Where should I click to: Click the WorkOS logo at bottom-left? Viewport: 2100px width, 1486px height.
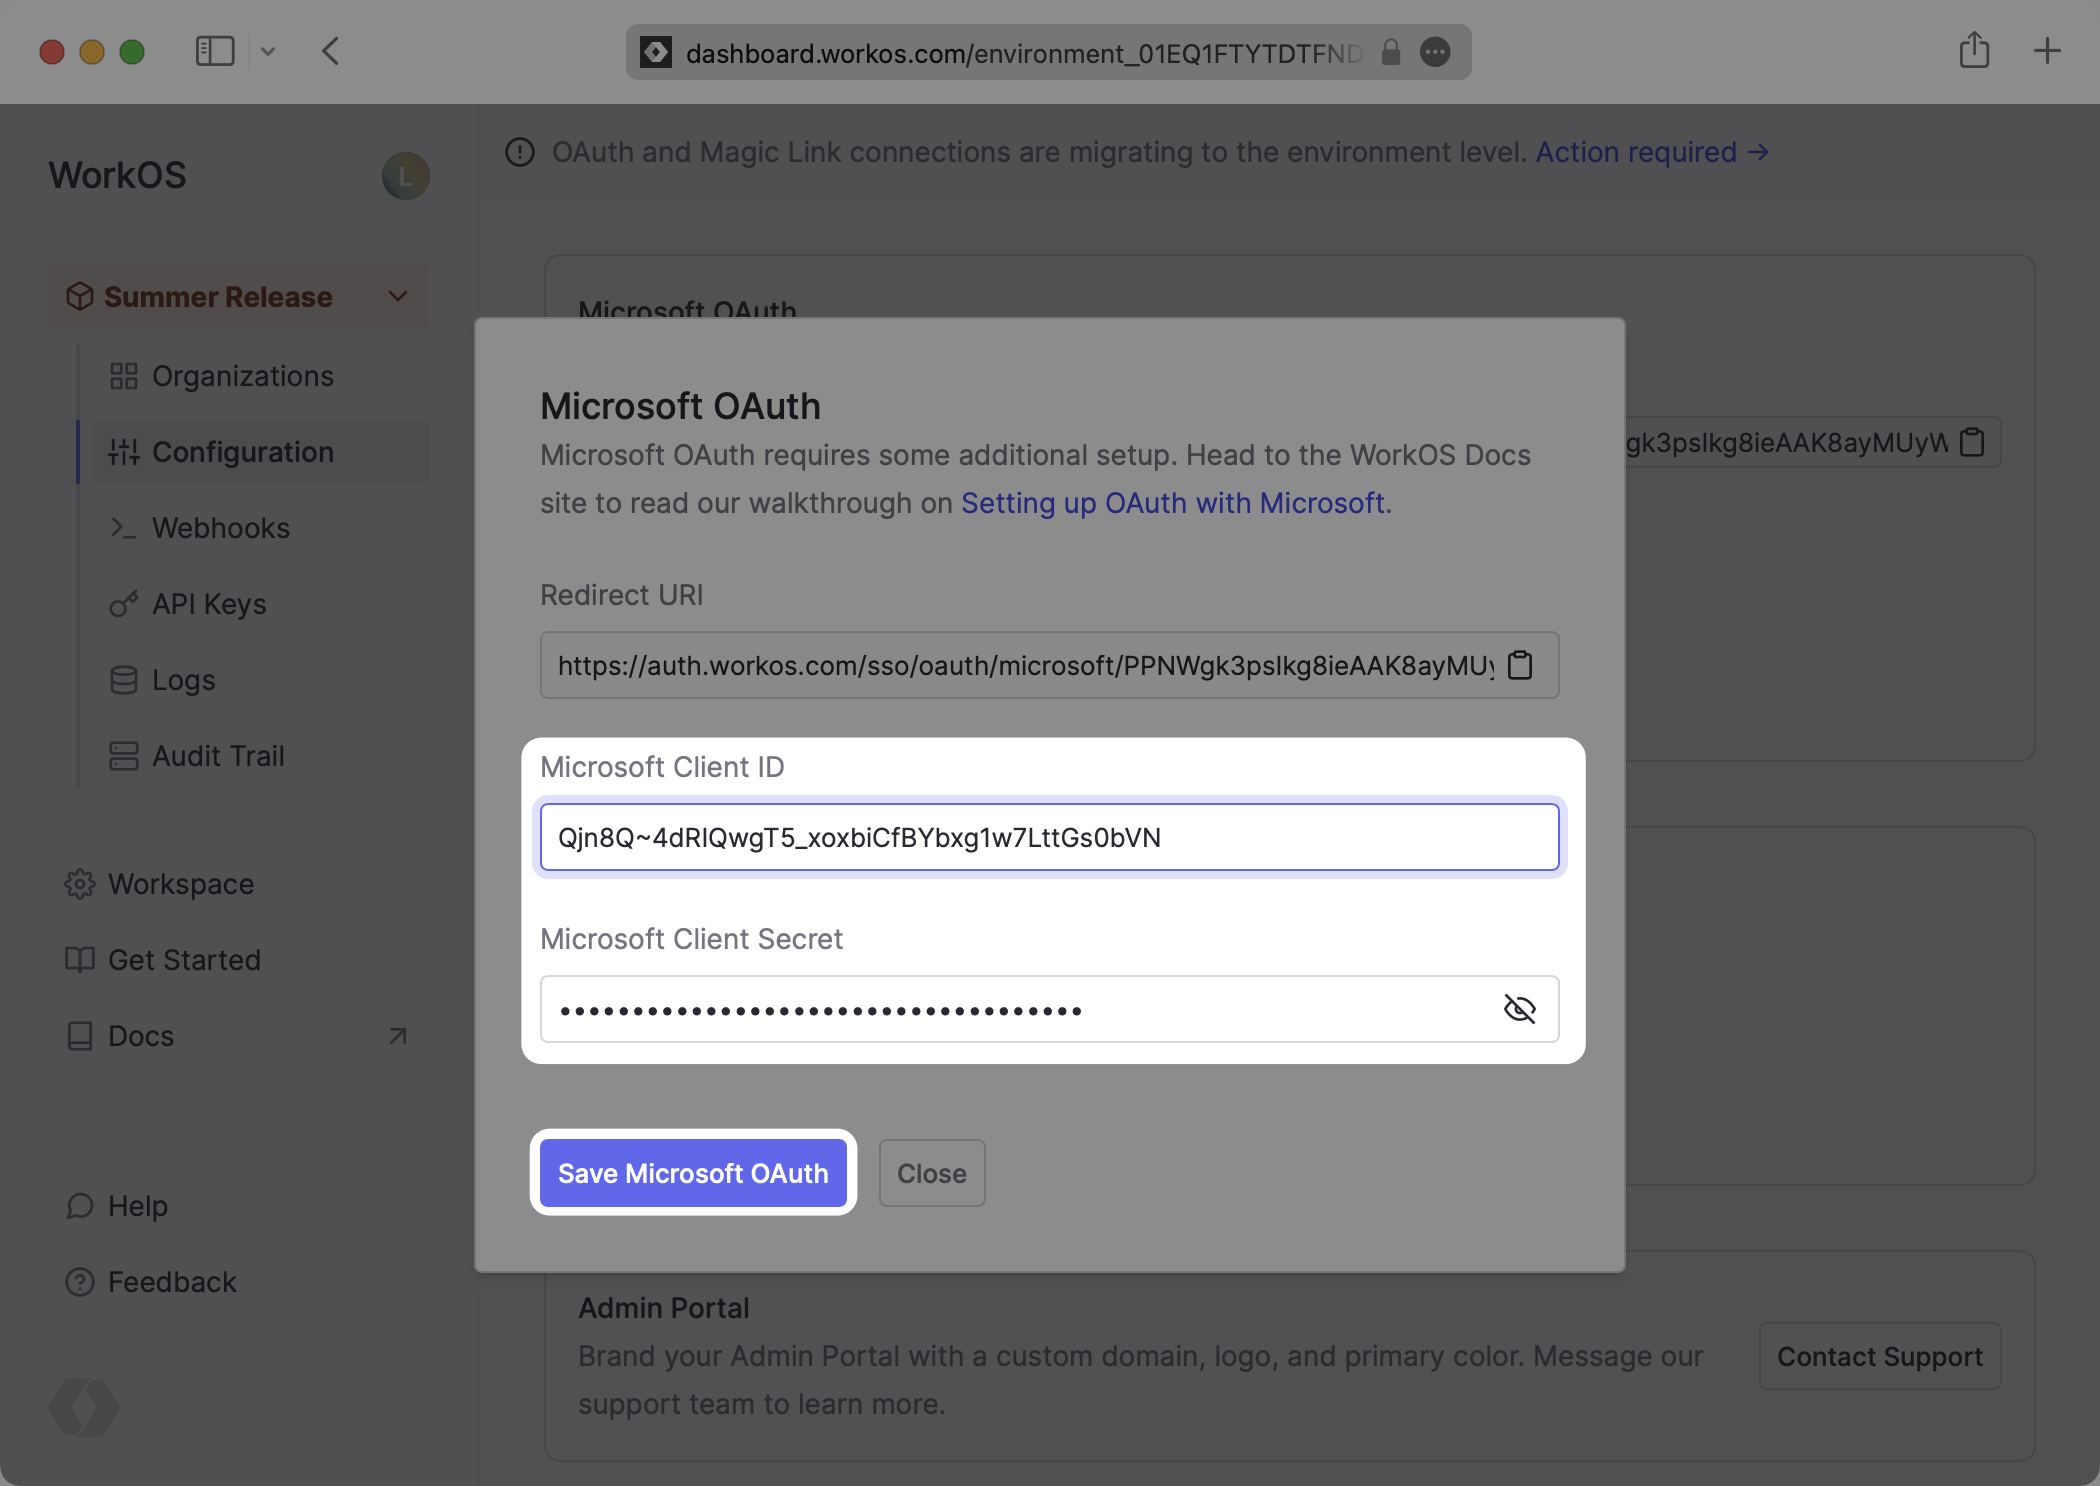84,1407
